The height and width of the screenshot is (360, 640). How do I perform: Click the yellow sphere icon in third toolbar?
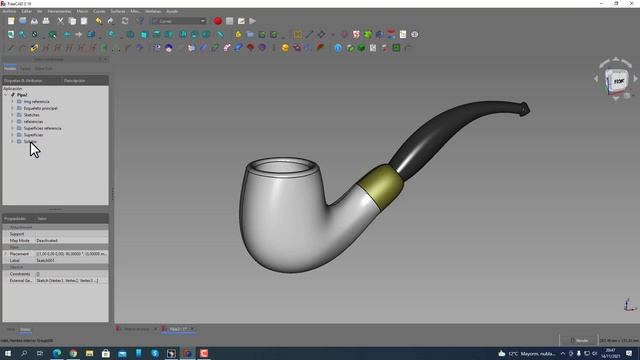point(285,48)
